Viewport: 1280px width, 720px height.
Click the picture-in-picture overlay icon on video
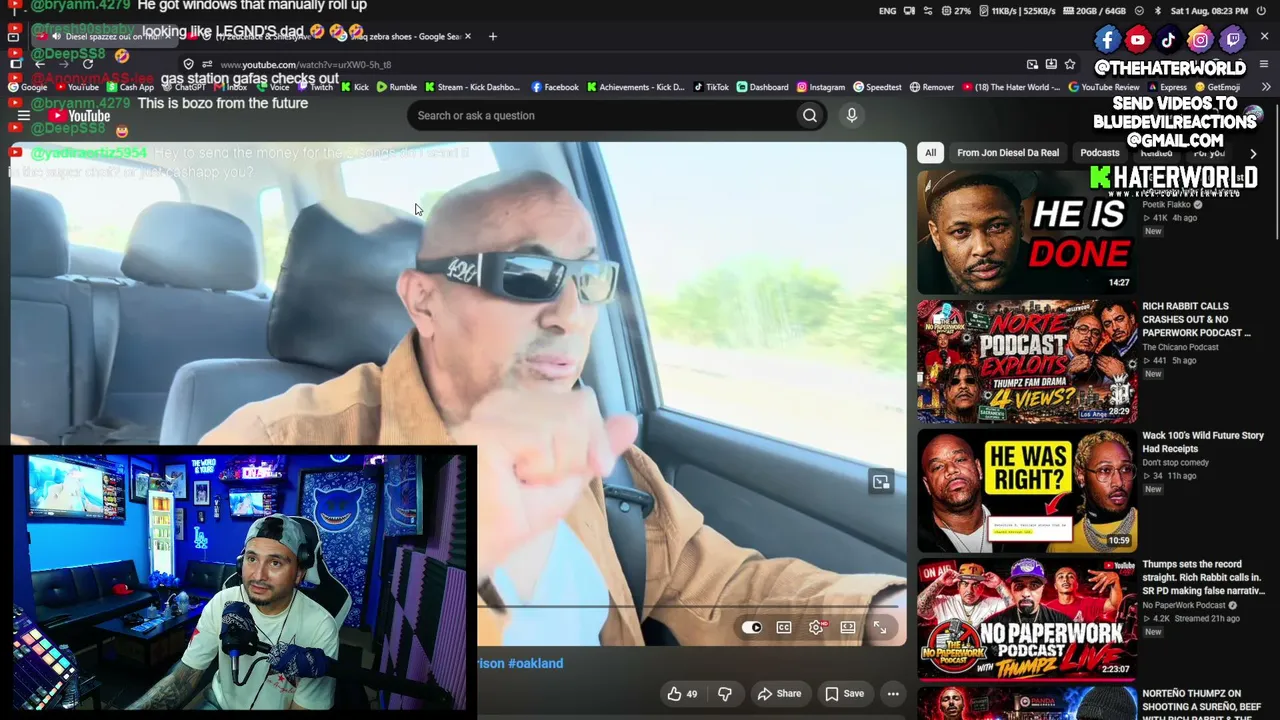[x=881, y=482]
